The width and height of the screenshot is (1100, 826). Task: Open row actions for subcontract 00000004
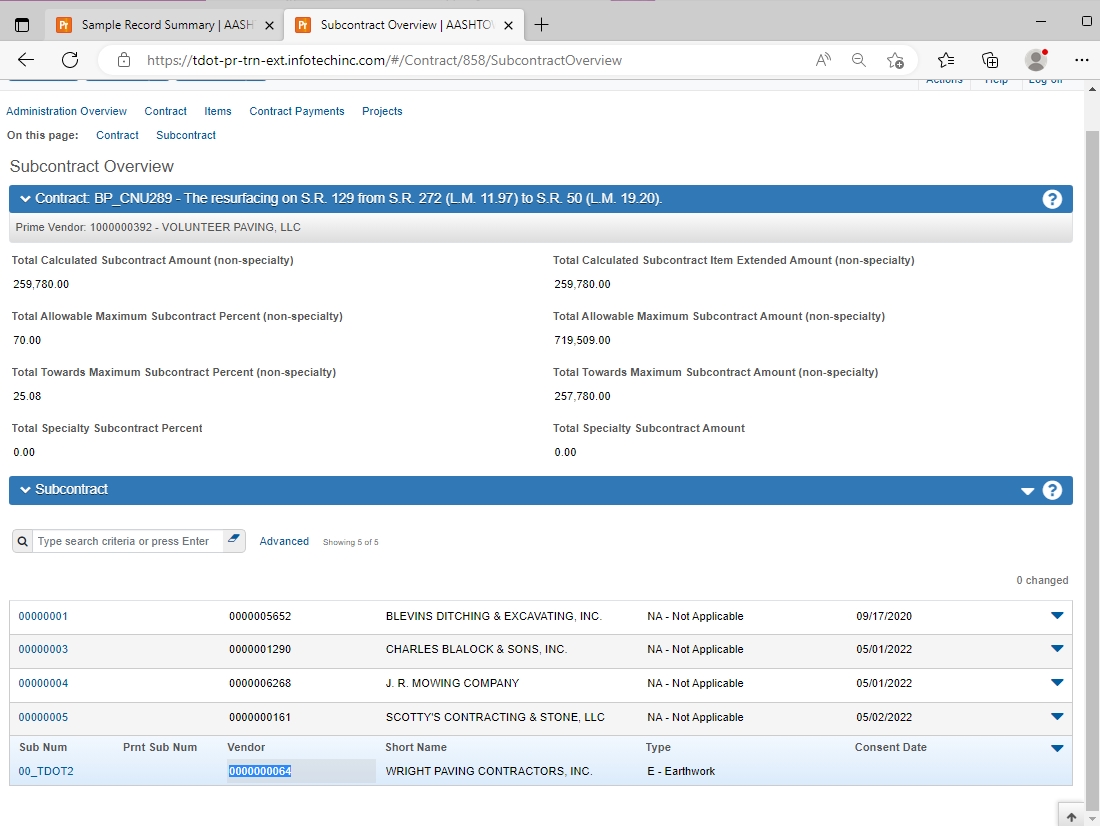(x=1057, y=682)
